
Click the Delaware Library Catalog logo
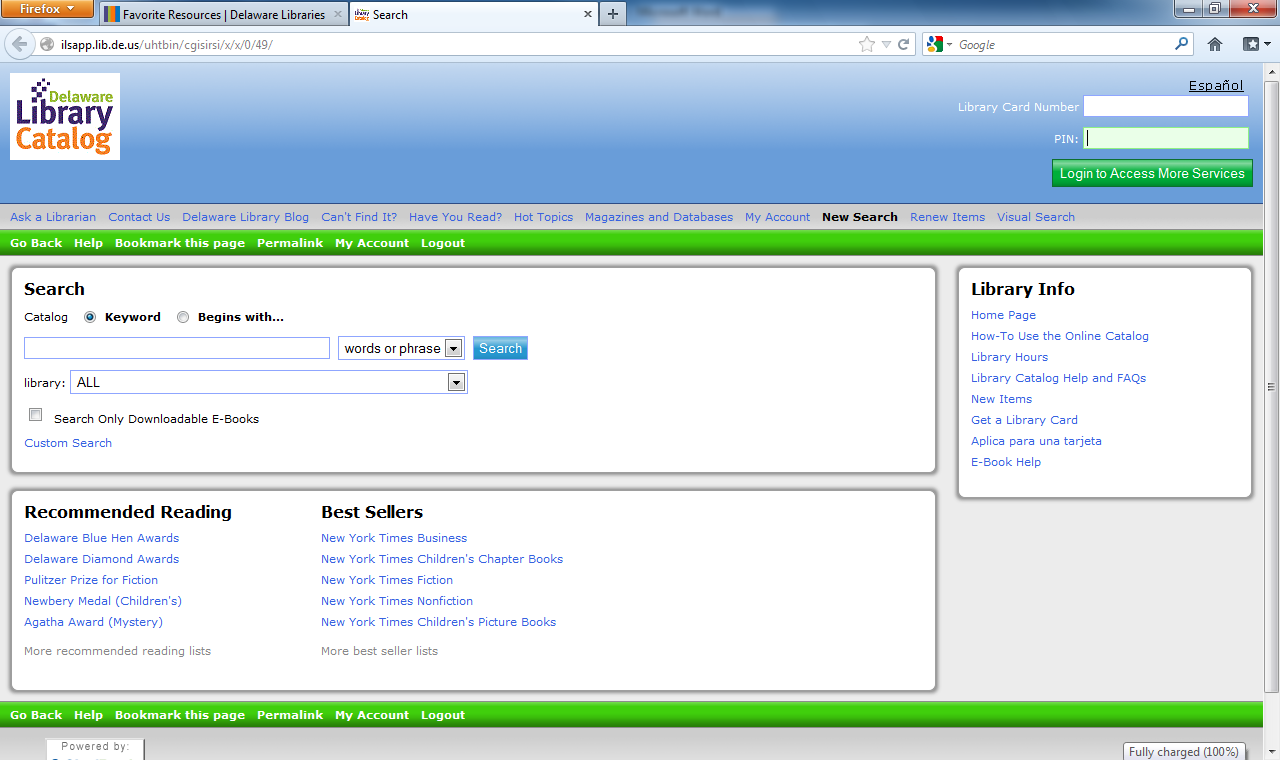[65, 116]
